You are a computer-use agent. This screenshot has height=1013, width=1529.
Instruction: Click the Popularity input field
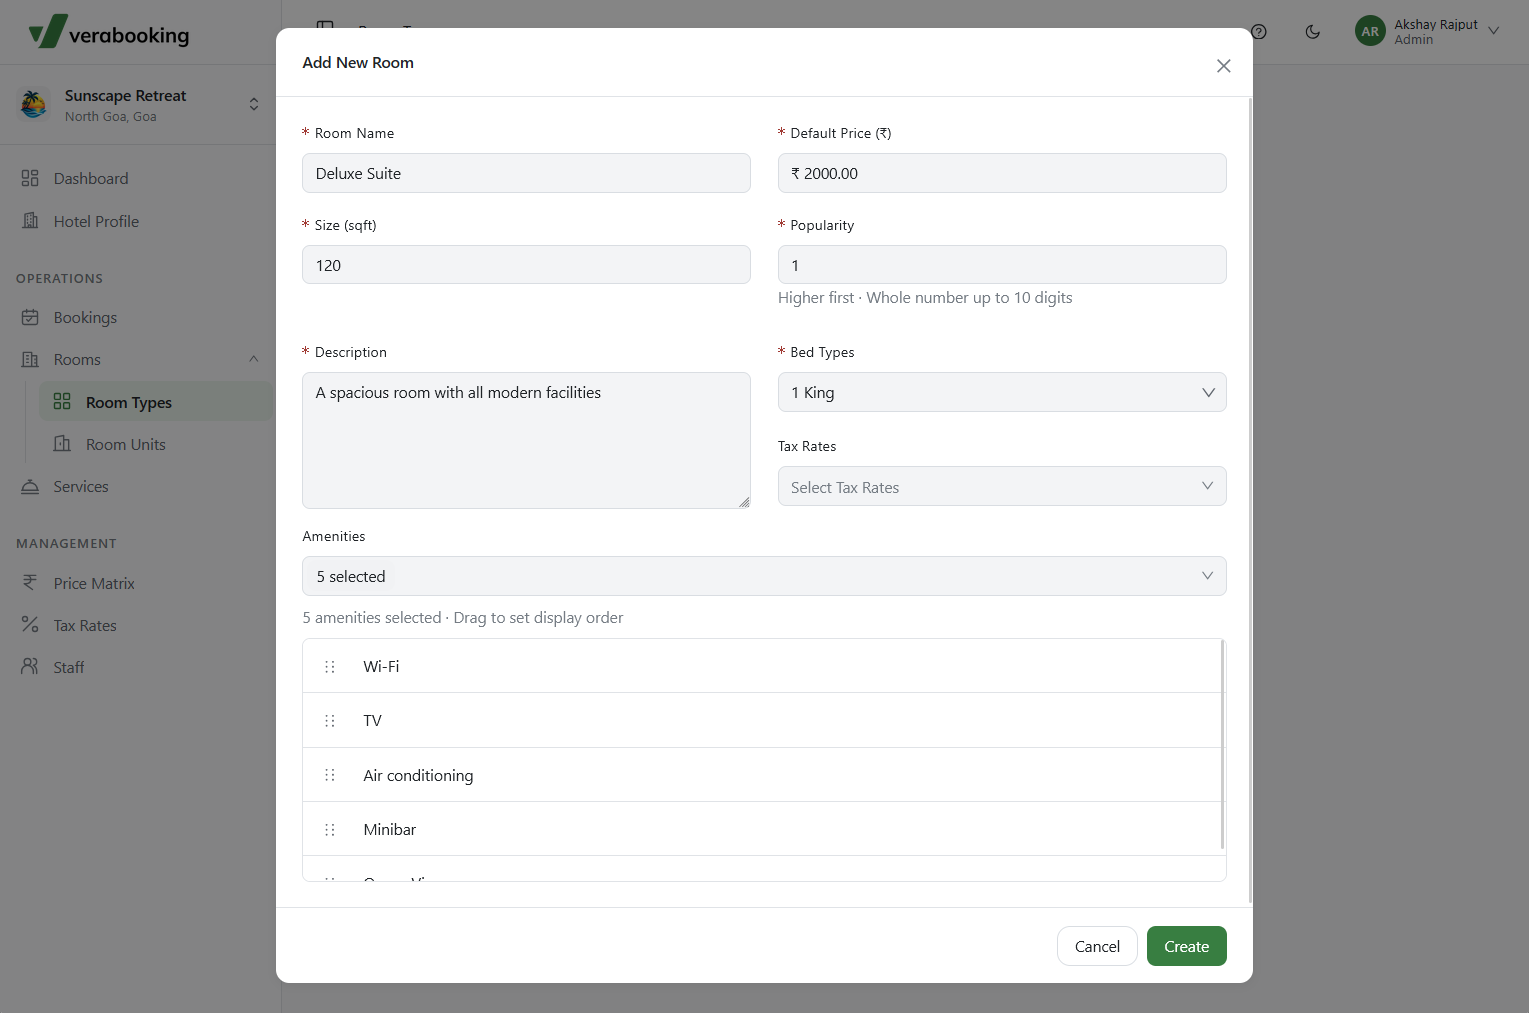pos(1002,265)
